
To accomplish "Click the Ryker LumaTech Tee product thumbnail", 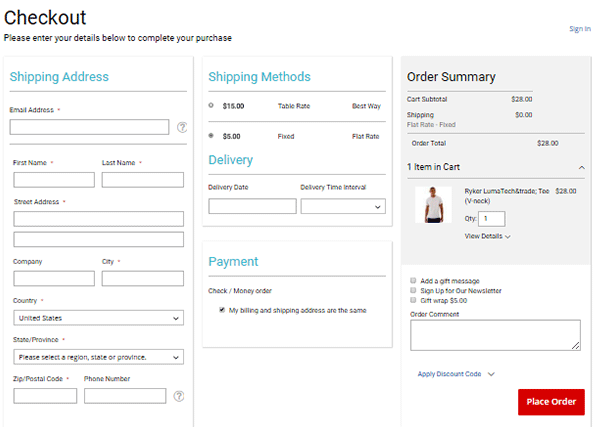I will click(x=433, y=205).
